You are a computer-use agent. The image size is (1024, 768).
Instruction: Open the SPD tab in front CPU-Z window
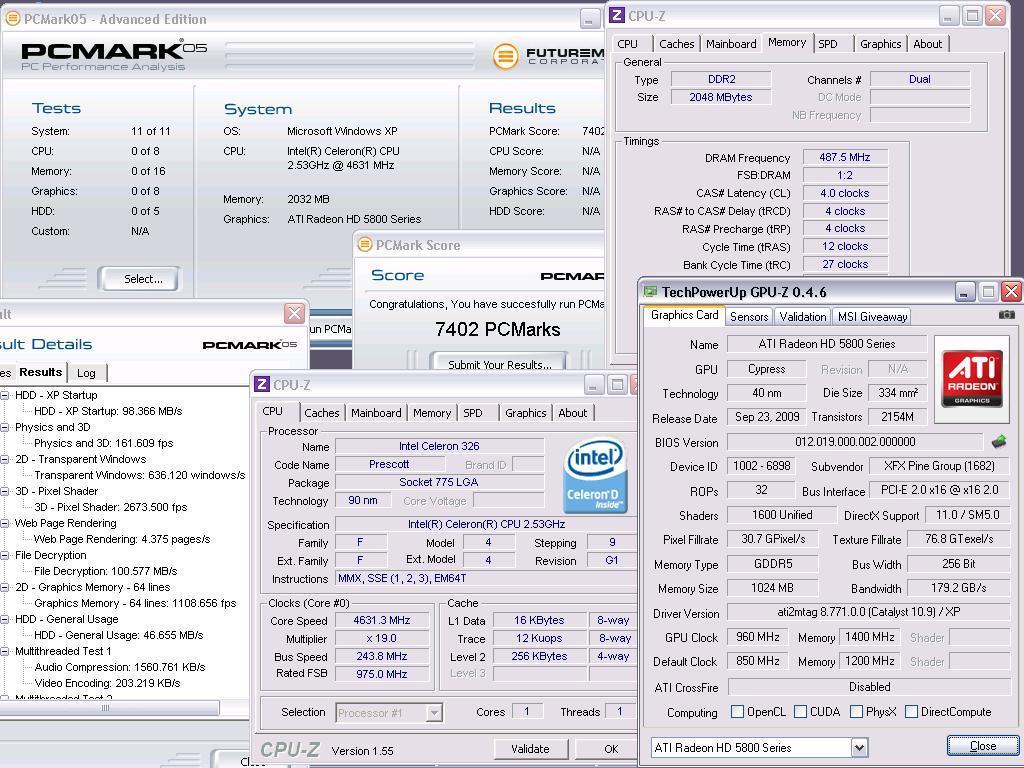point(473,413)
